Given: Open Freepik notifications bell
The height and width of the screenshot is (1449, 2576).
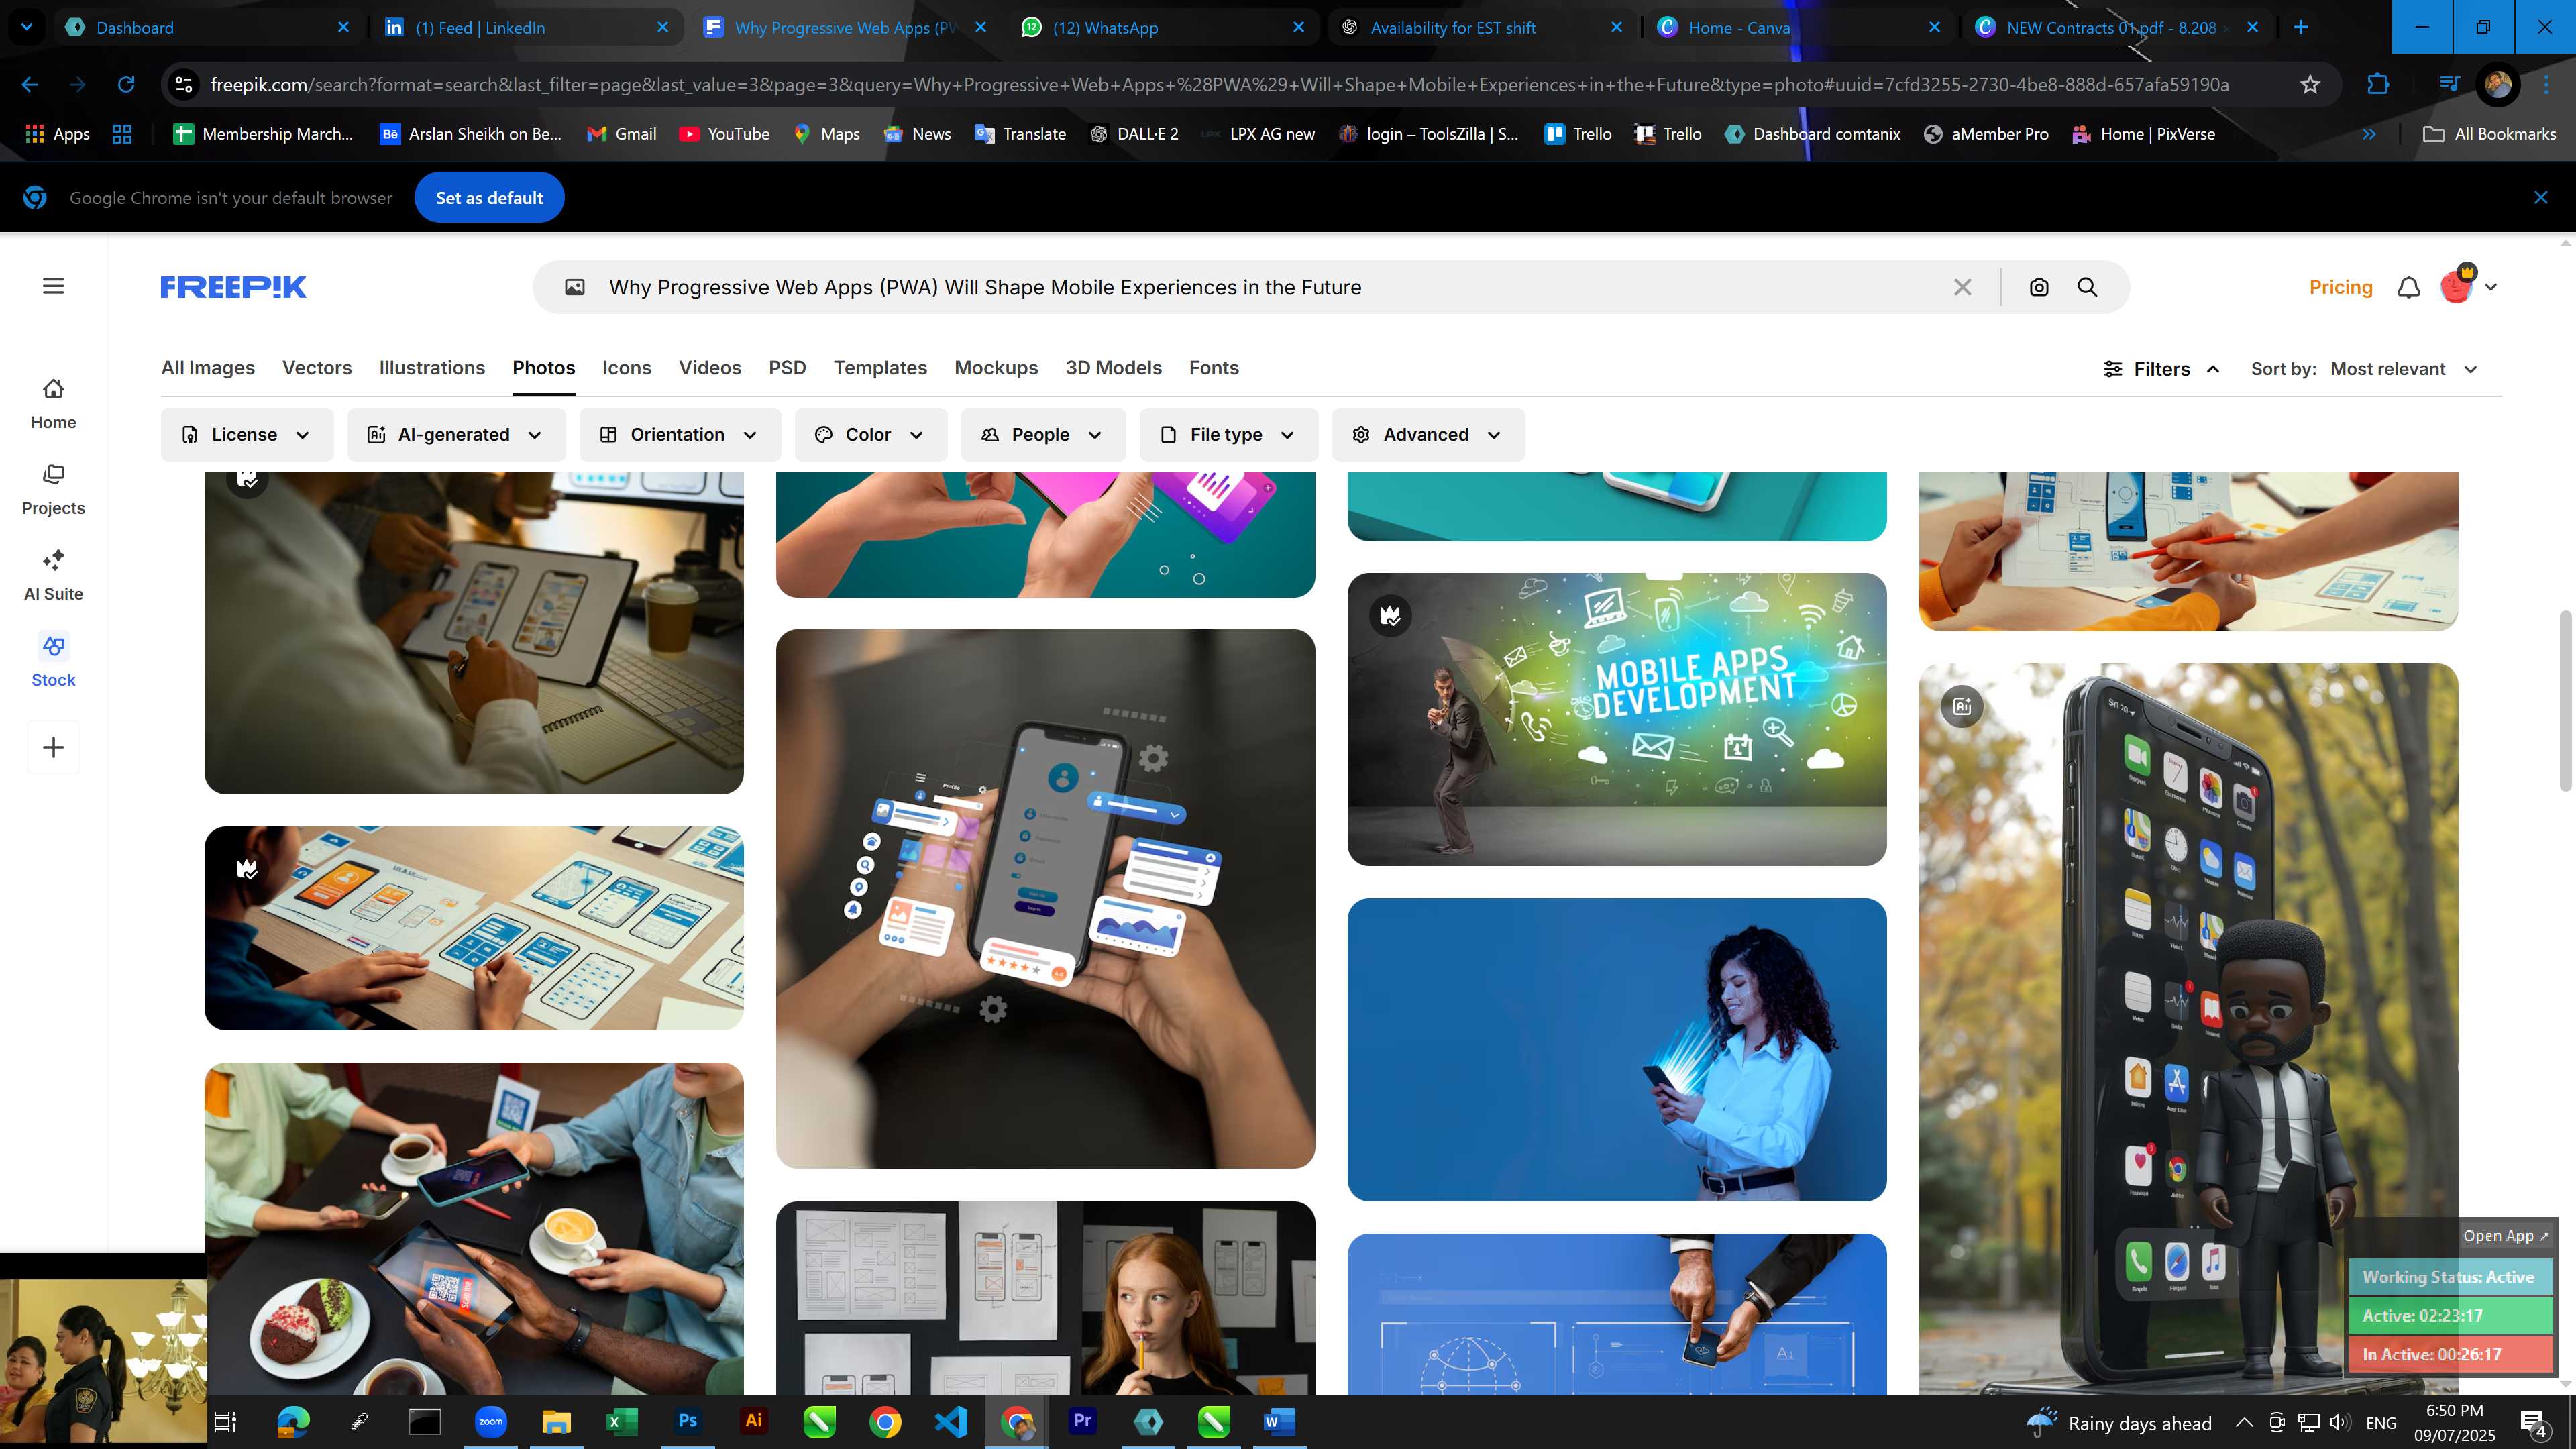Looking at the screenshot, I should coord(2409,287).
